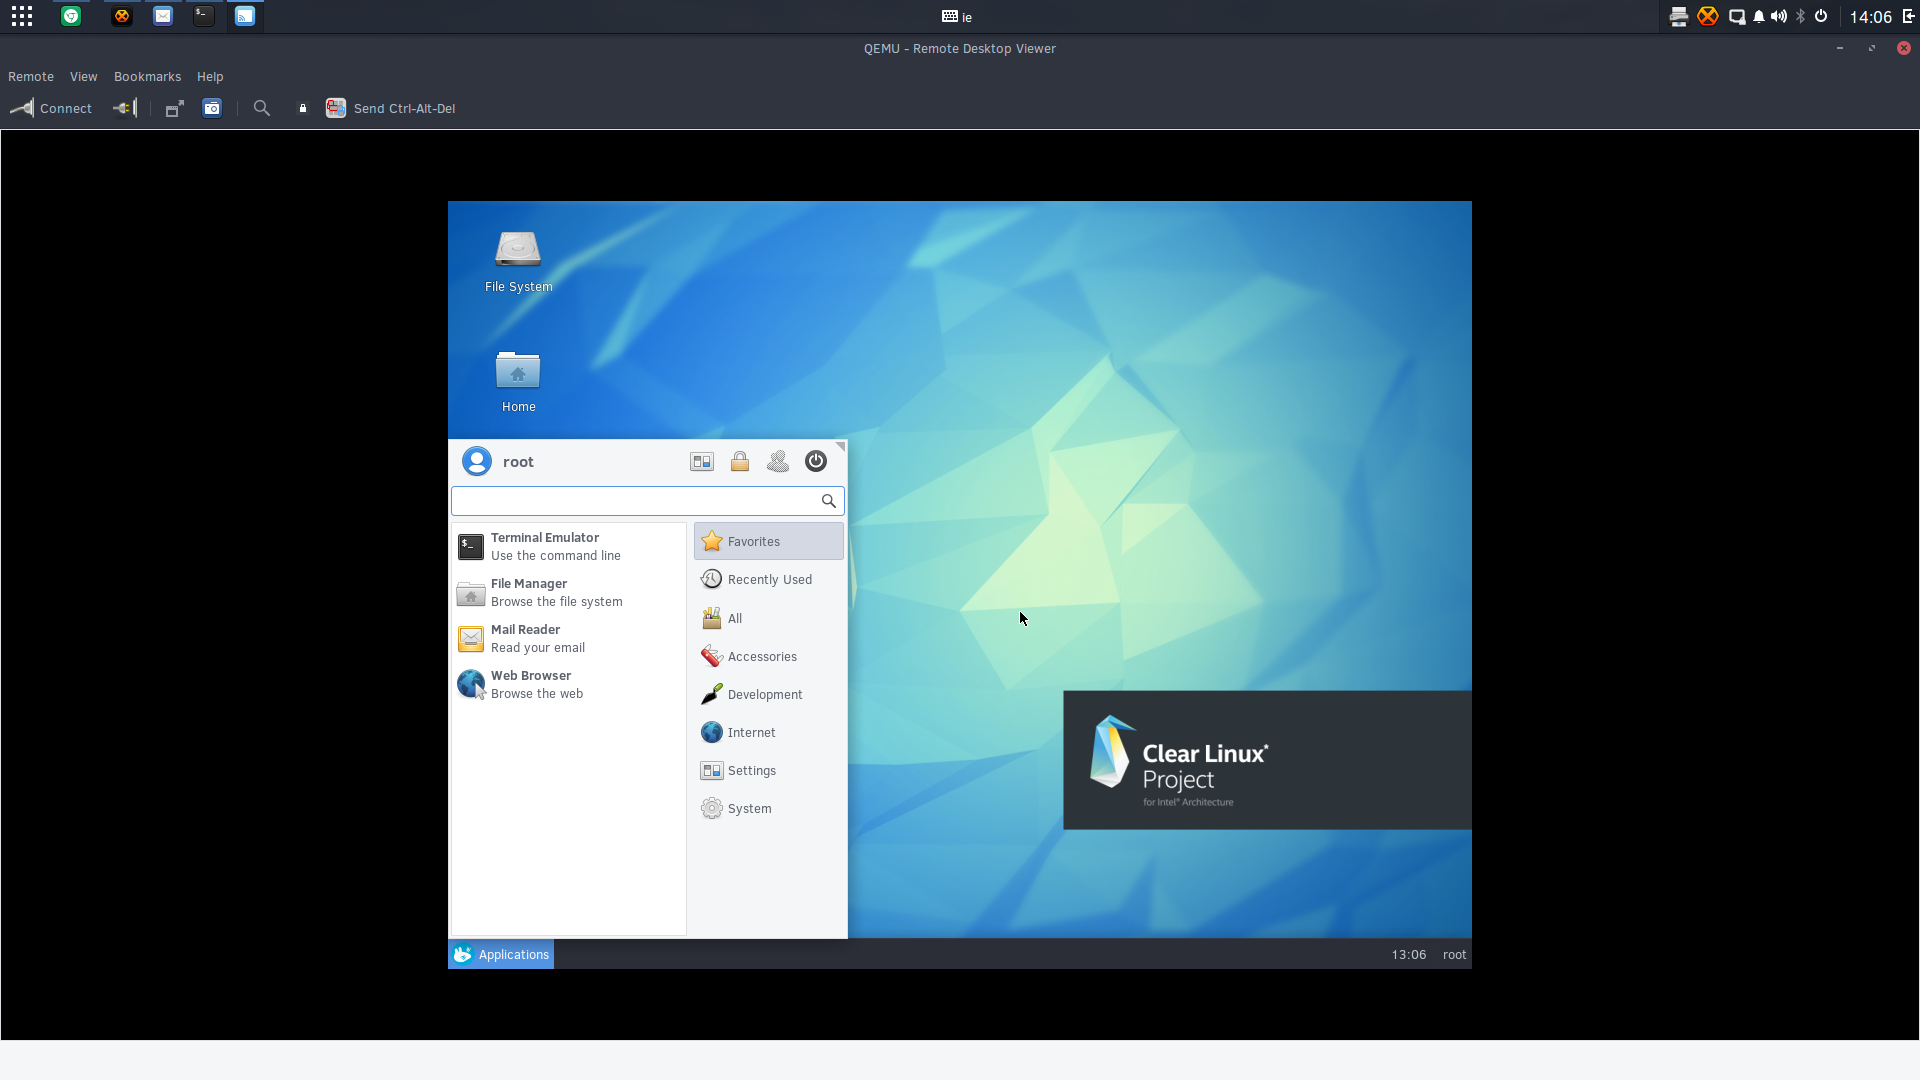
Task: Click the Connect toolbar button
Action: tap(51, 108)
